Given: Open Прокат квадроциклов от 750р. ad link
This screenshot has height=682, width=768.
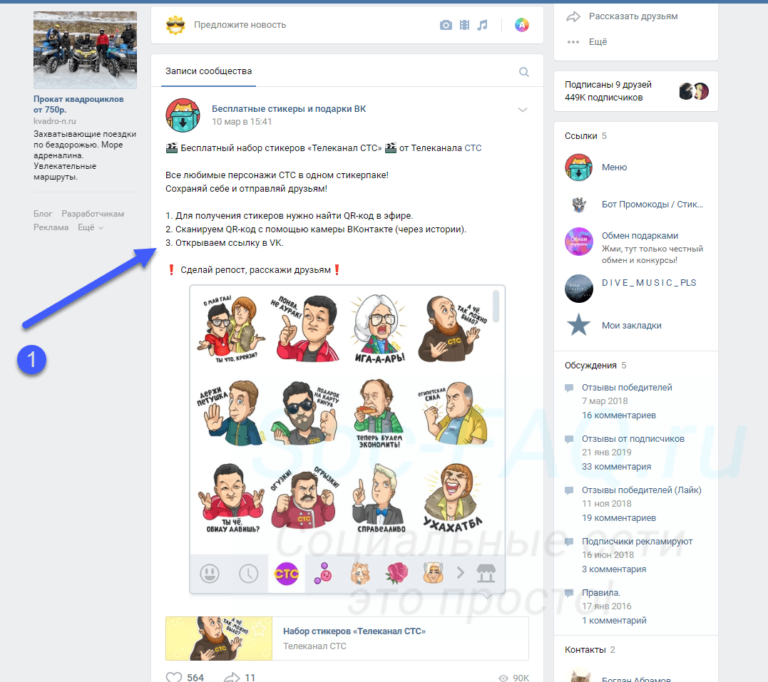Looking at the screenshot, I should [78, 104].
